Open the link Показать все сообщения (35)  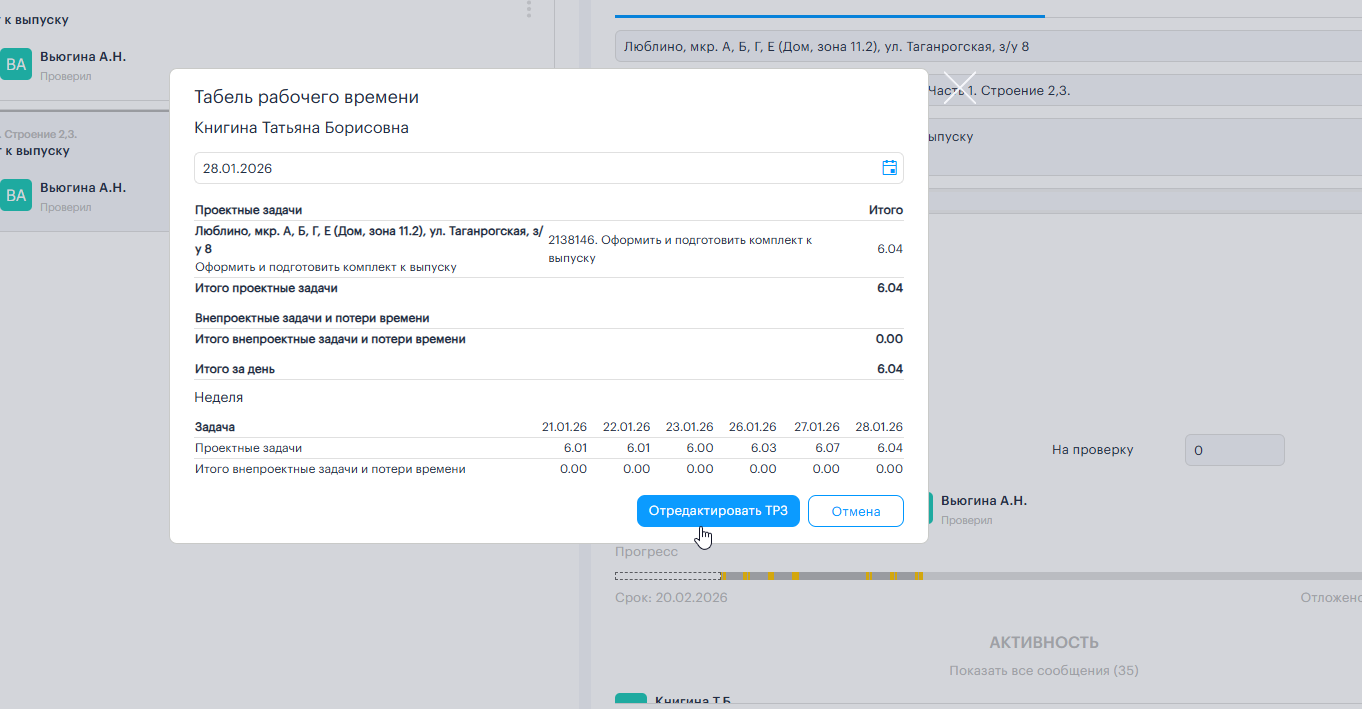tap(1044, 670)
